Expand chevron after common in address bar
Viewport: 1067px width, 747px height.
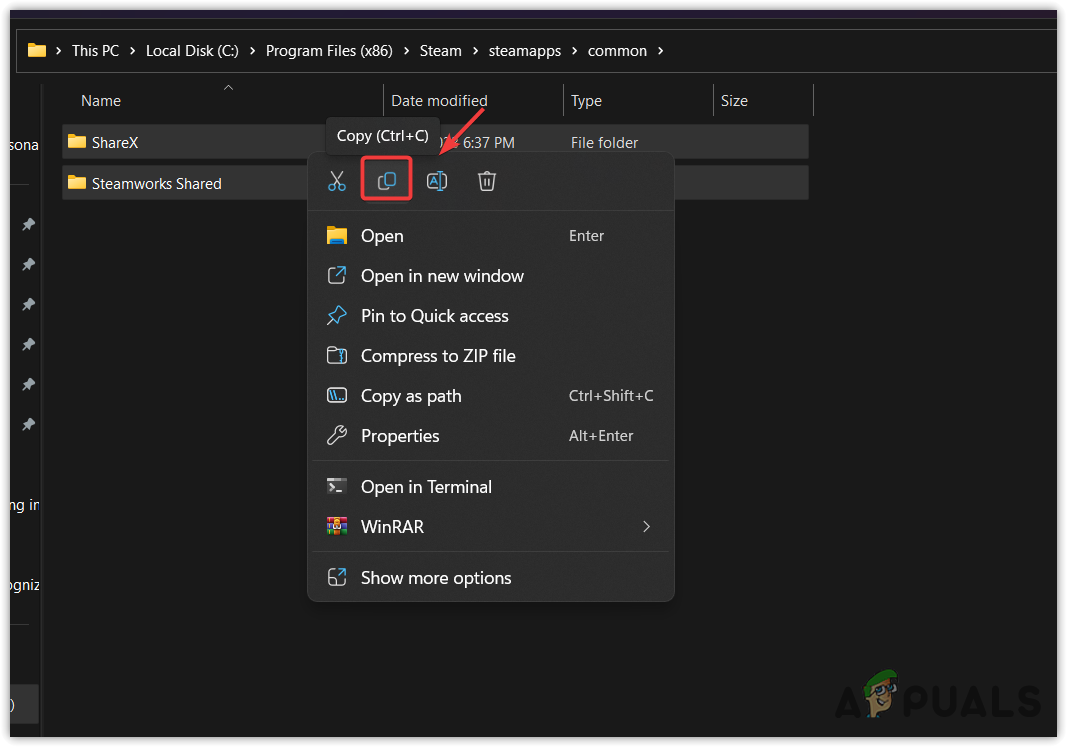661,51
